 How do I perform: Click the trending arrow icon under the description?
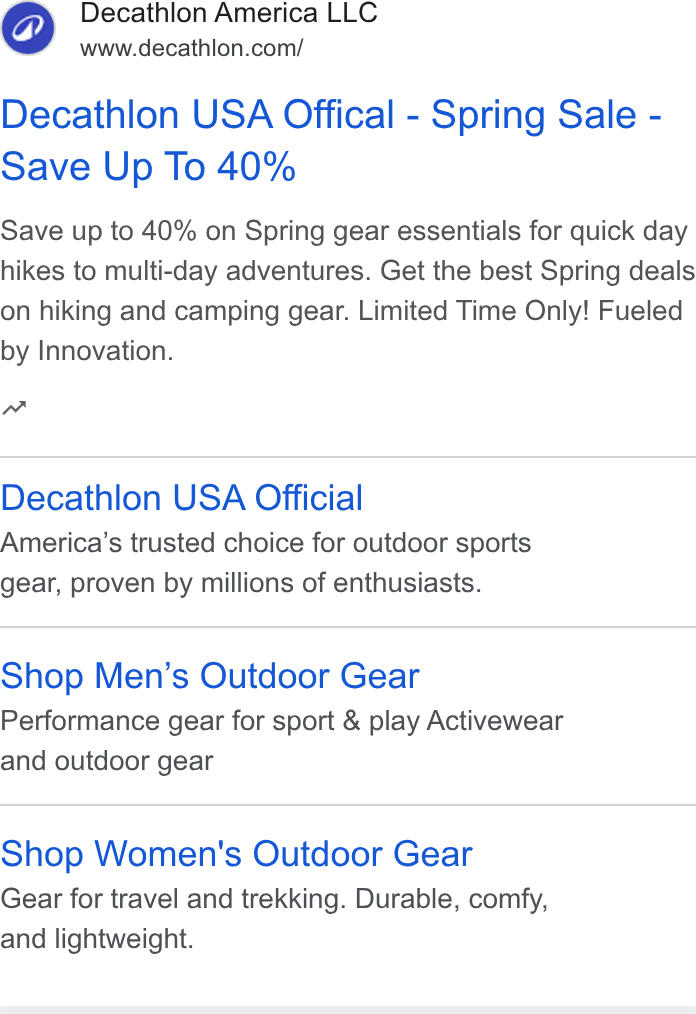pos(14,407)
